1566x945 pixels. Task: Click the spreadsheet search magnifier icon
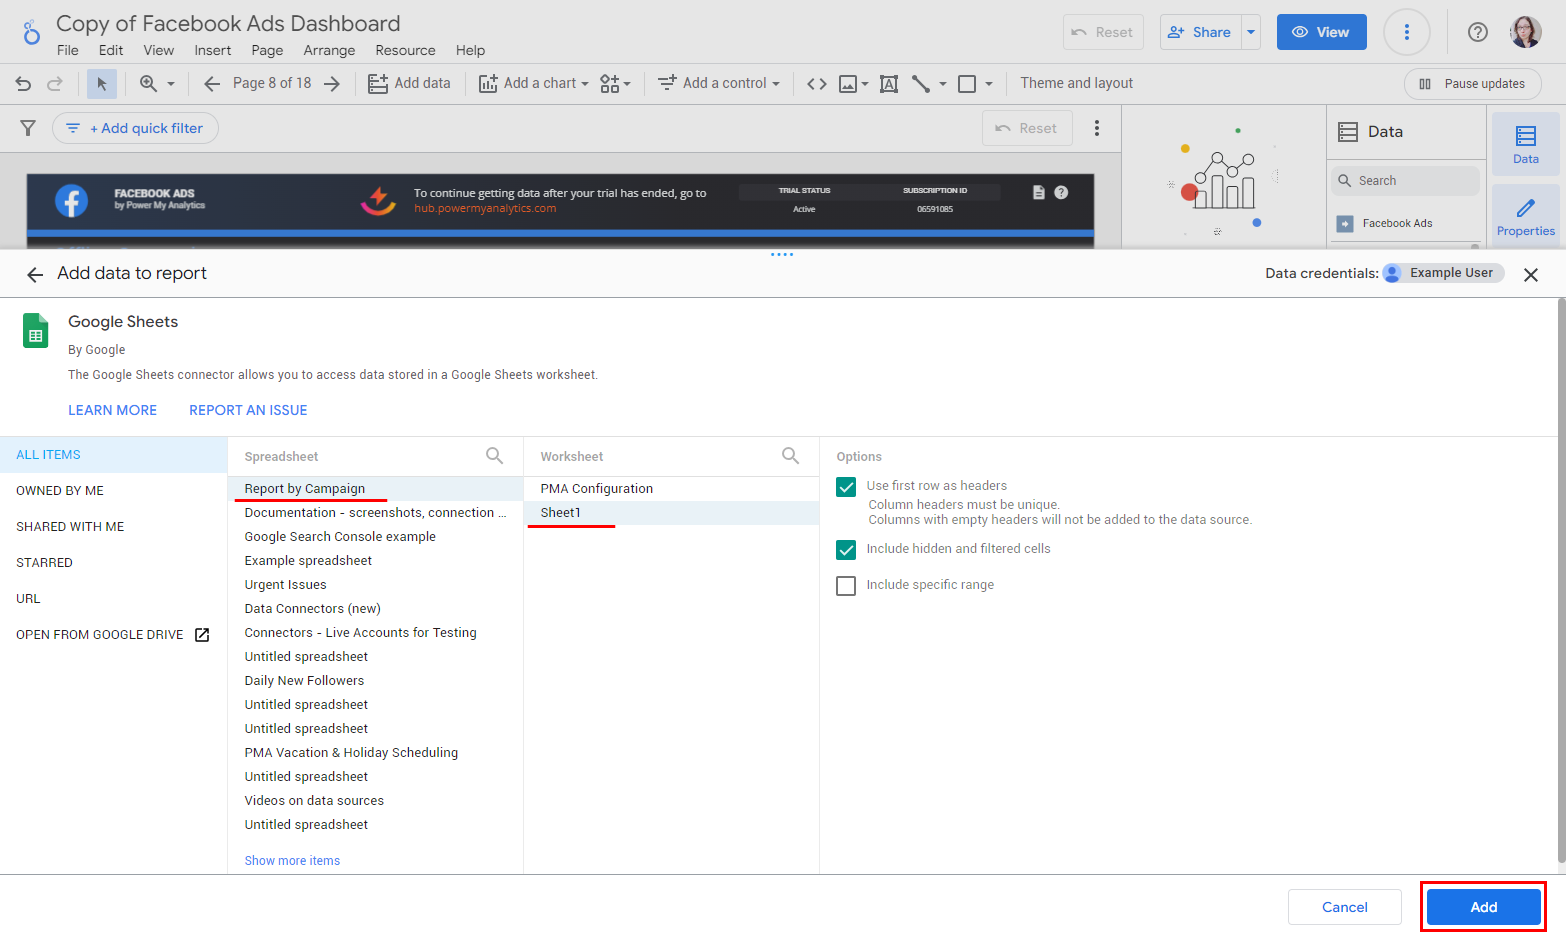[x=494, y=456]
